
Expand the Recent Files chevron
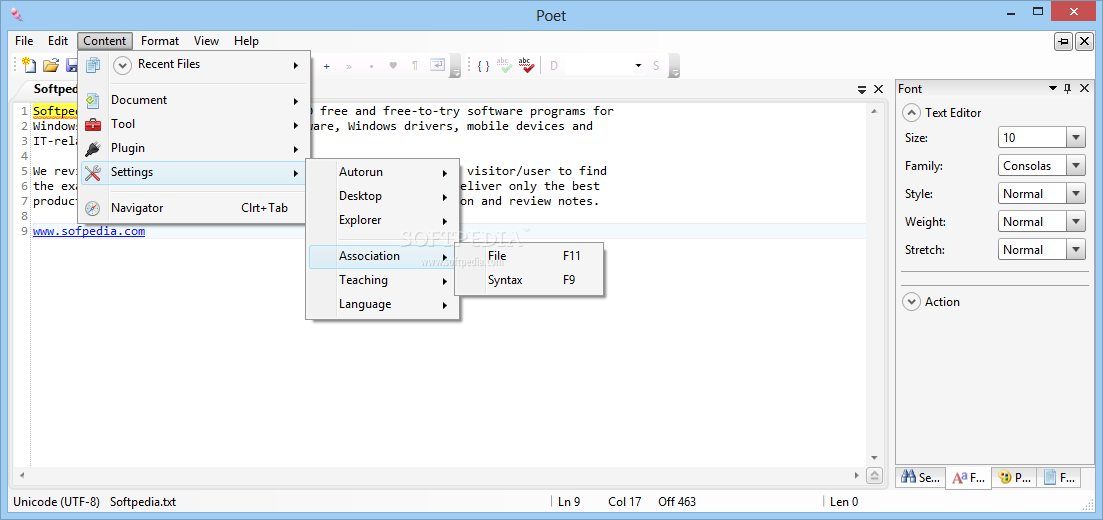coord(122,65)
